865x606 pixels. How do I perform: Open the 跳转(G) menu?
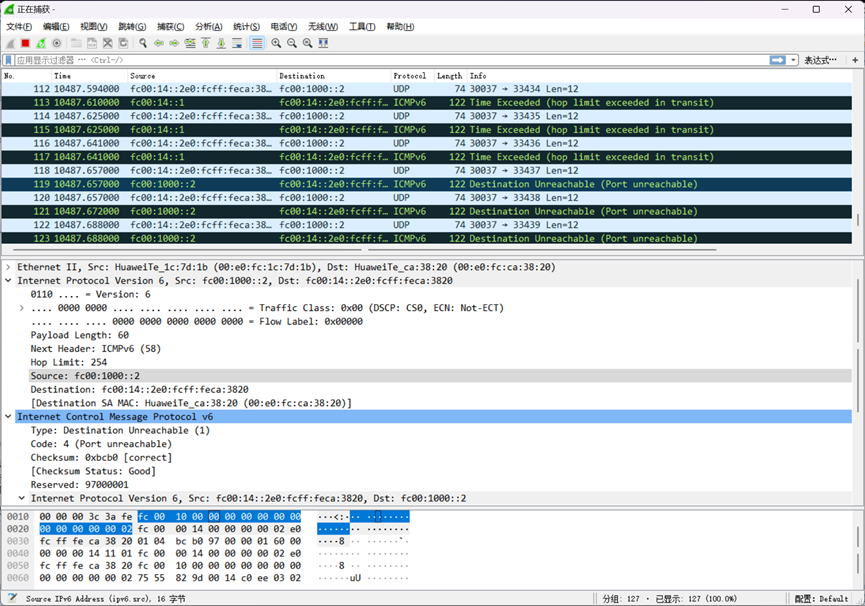pos(132,26)
